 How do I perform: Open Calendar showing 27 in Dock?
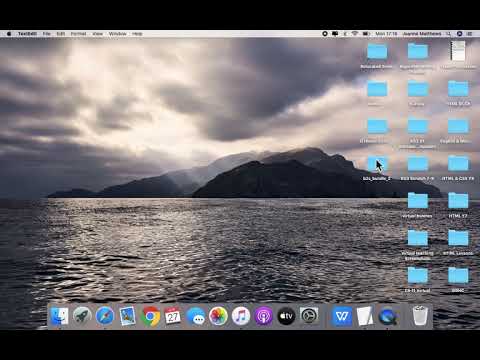[173, 316]
